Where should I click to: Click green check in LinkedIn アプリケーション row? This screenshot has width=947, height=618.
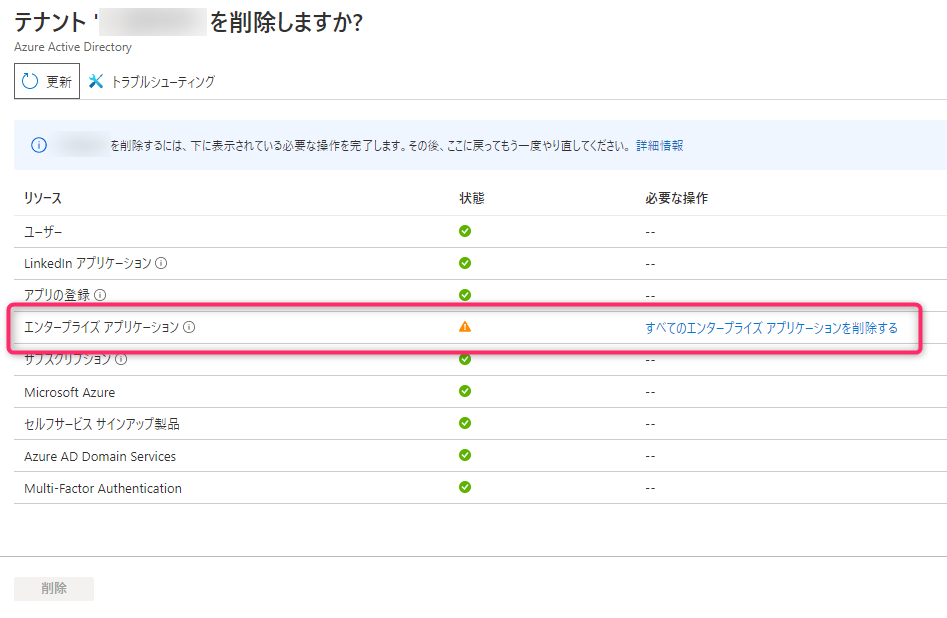coord(465,263)
